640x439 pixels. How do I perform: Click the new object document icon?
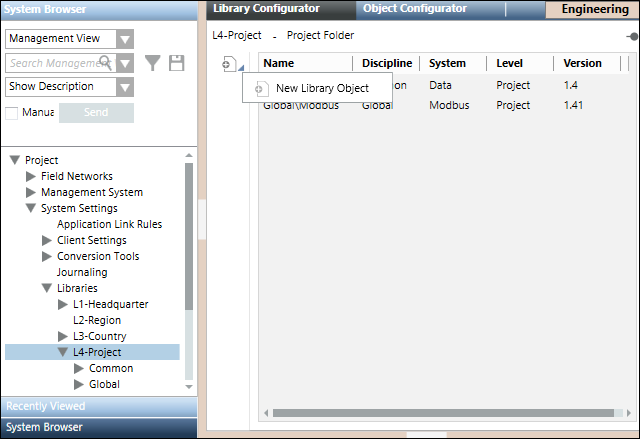click(228, 64)
